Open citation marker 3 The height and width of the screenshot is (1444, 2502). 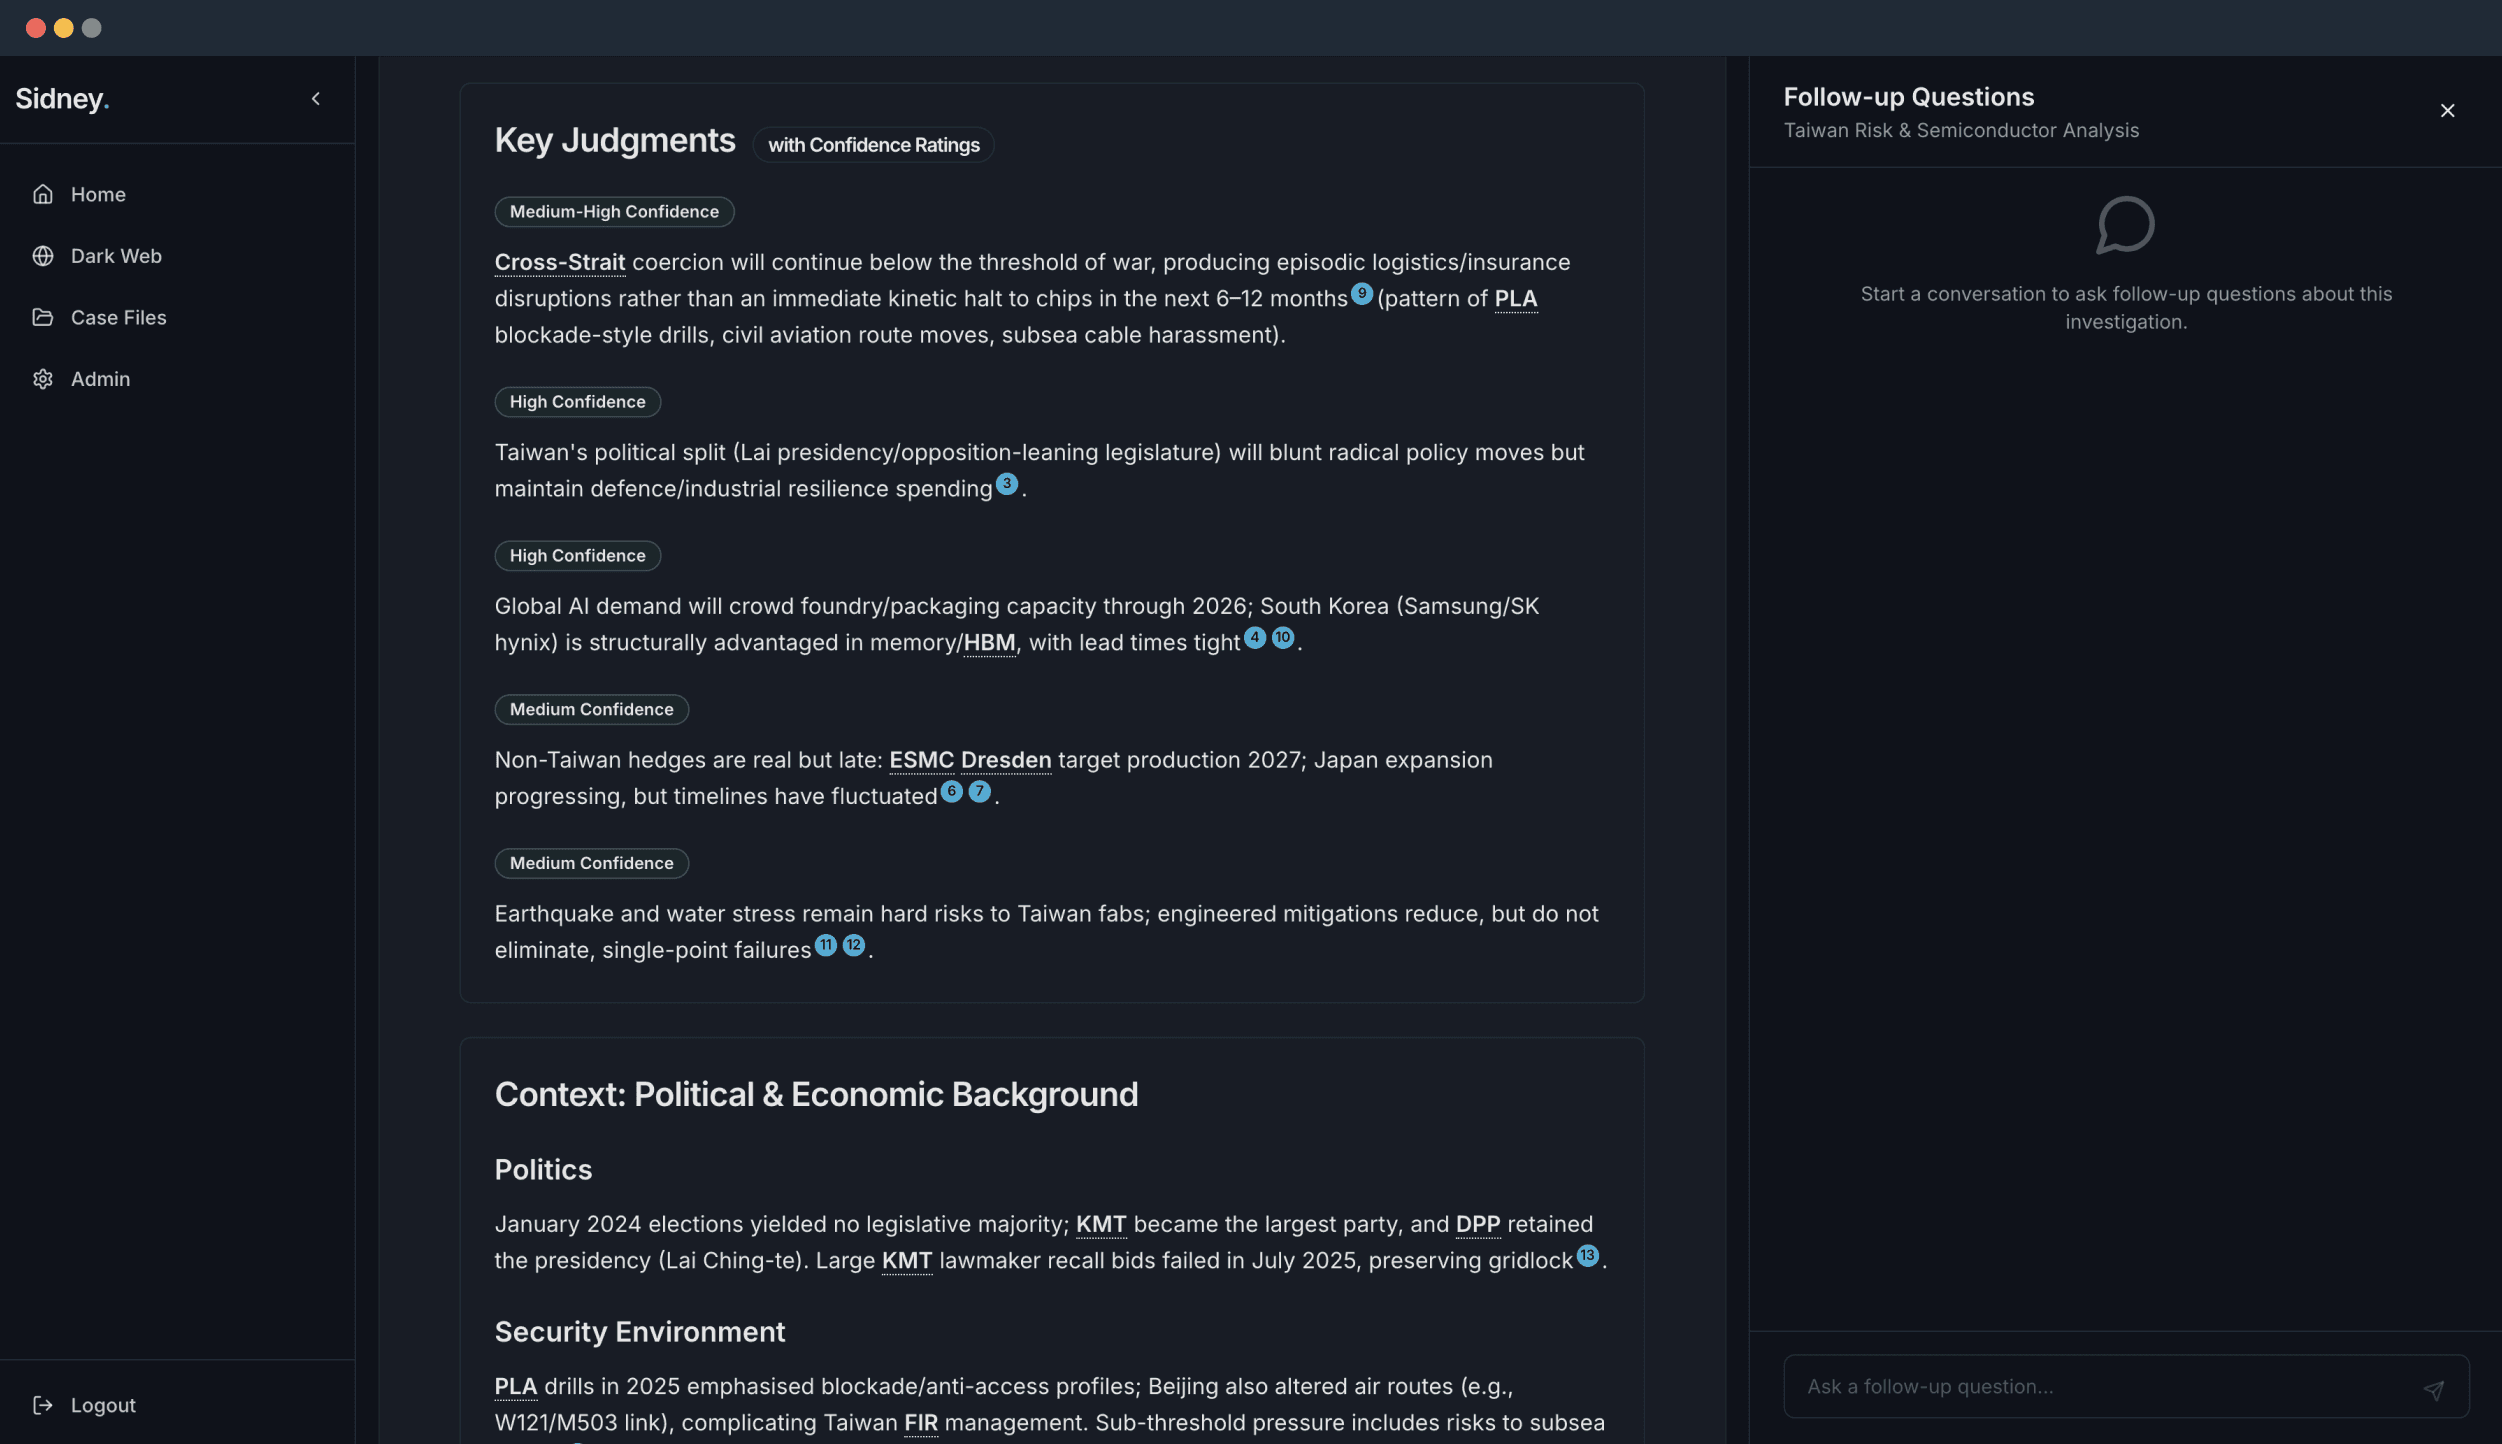point(1006,484)
